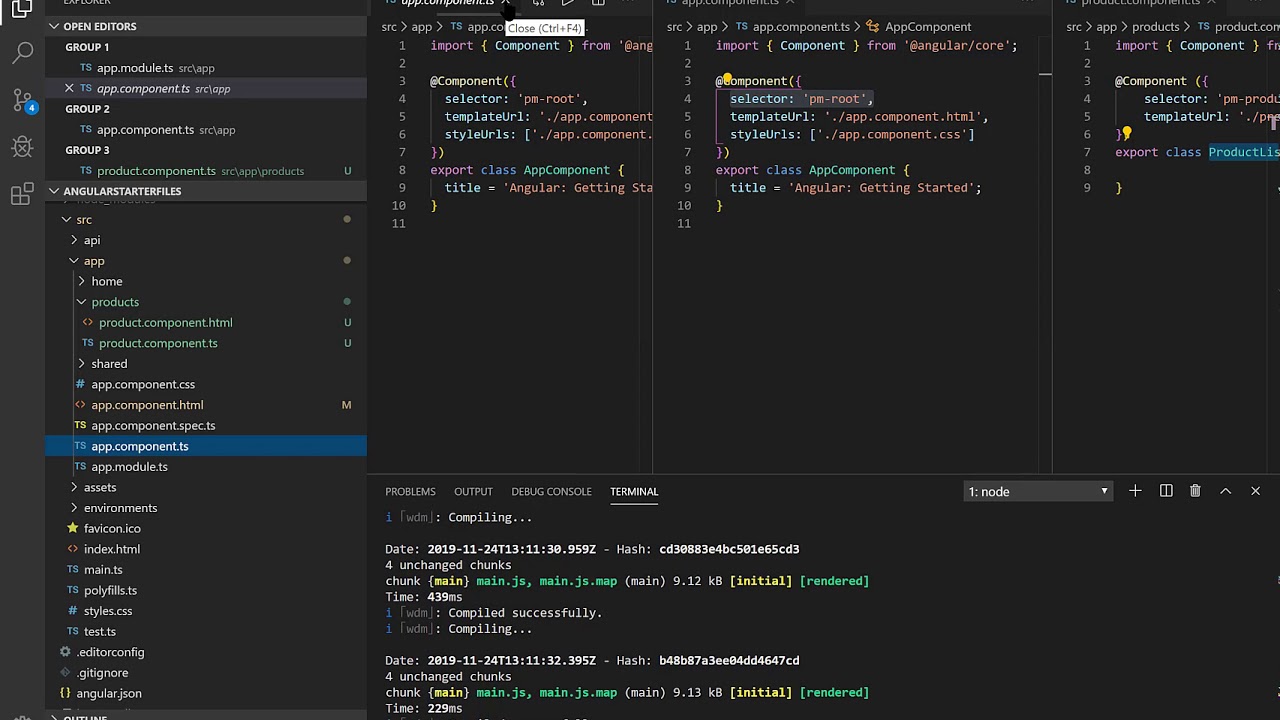Add a new terminal with plus icon
Viewport: 1280px width, 720px height.
pos(1135,491)
